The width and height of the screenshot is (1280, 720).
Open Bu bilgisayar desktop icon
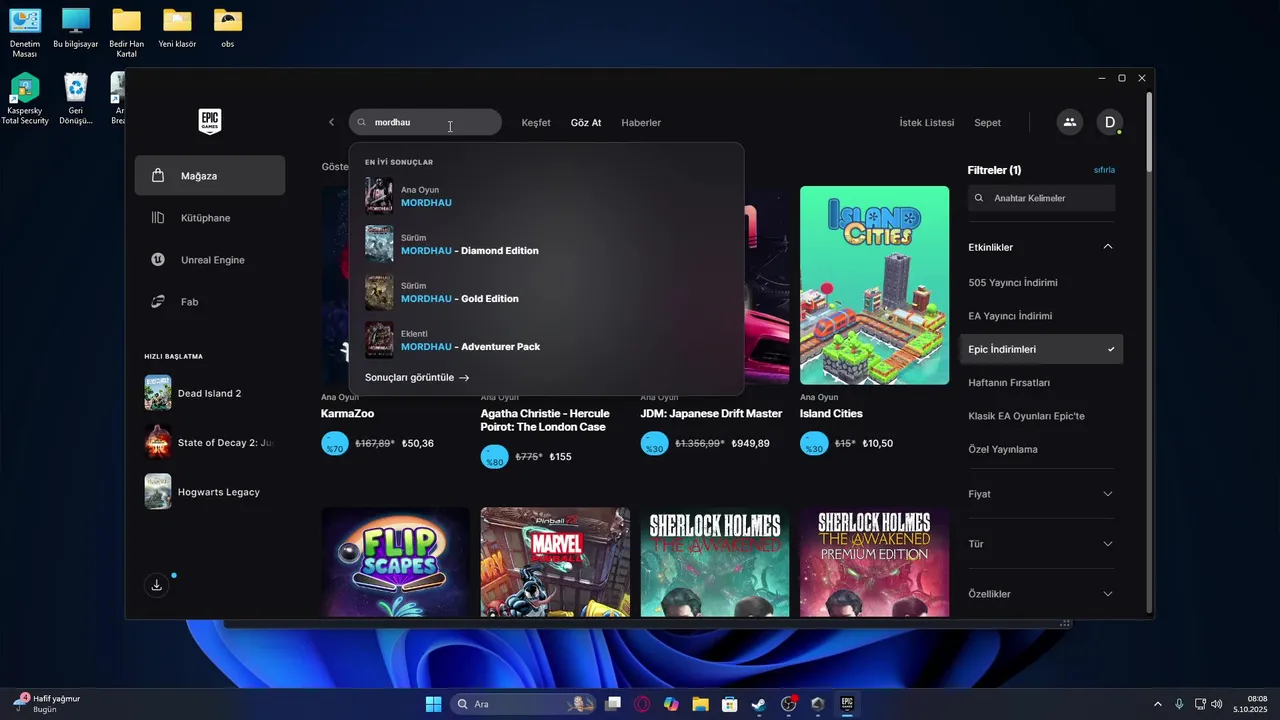click(x=76, y=28)
